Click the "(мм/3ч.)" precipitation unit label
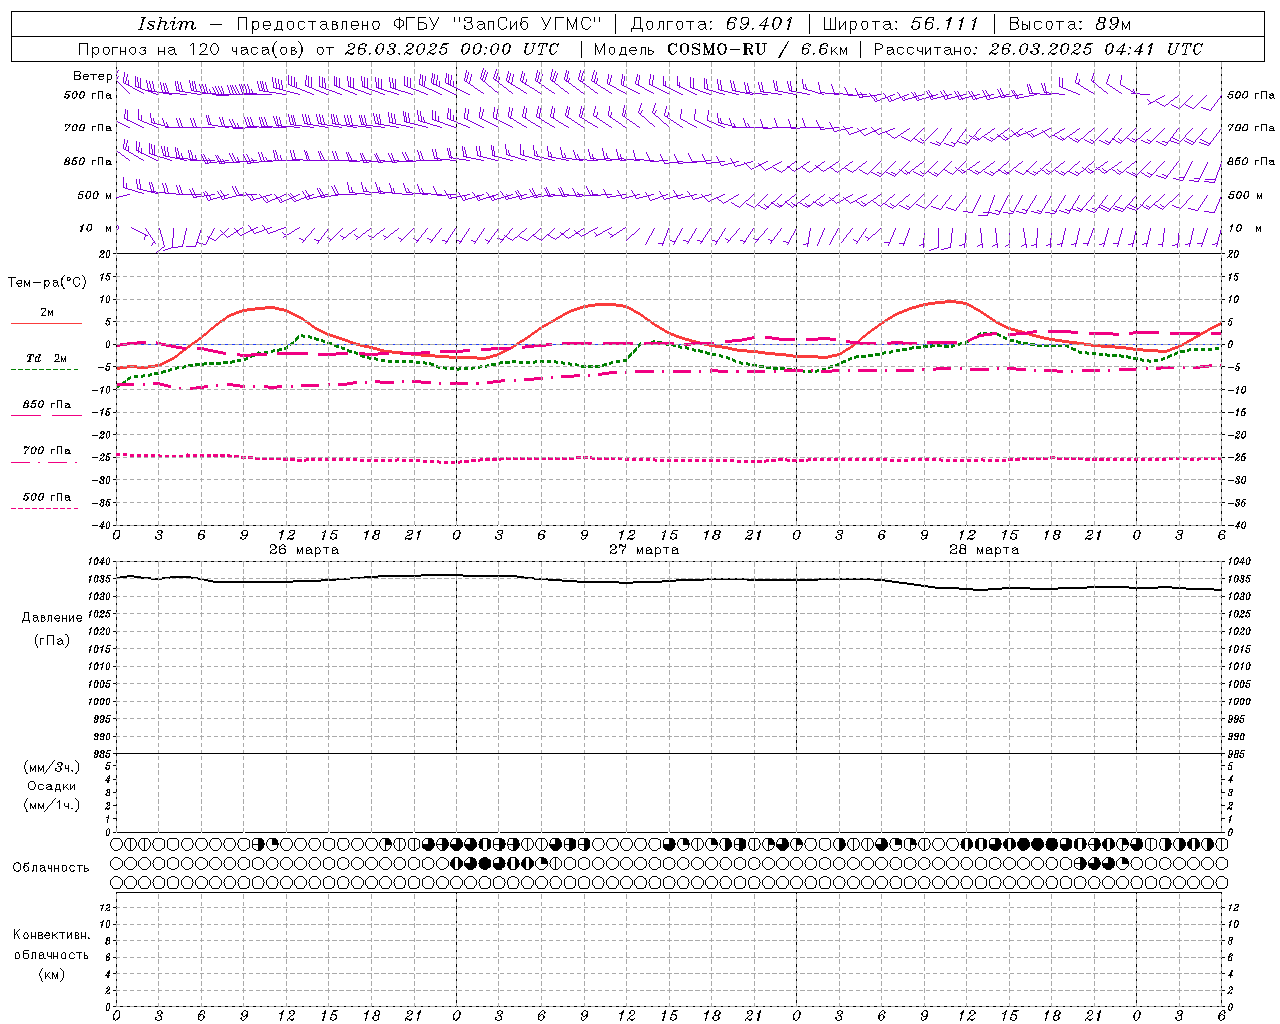The height and width of the screenshot is (1024, 1280). point(52,767)
